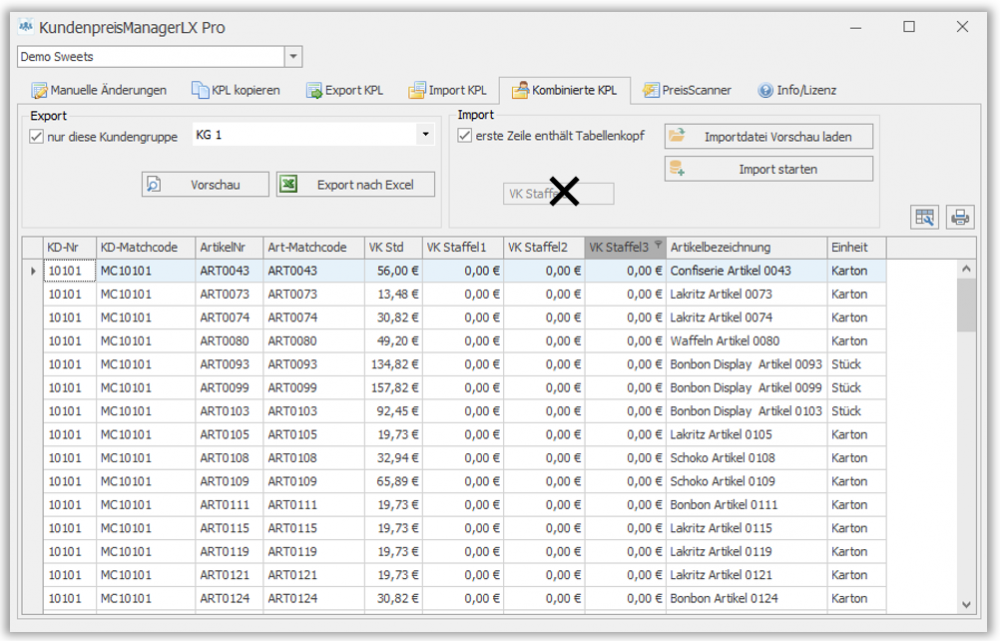Select 'Lakritz Artikel 0073' cell

746,295
